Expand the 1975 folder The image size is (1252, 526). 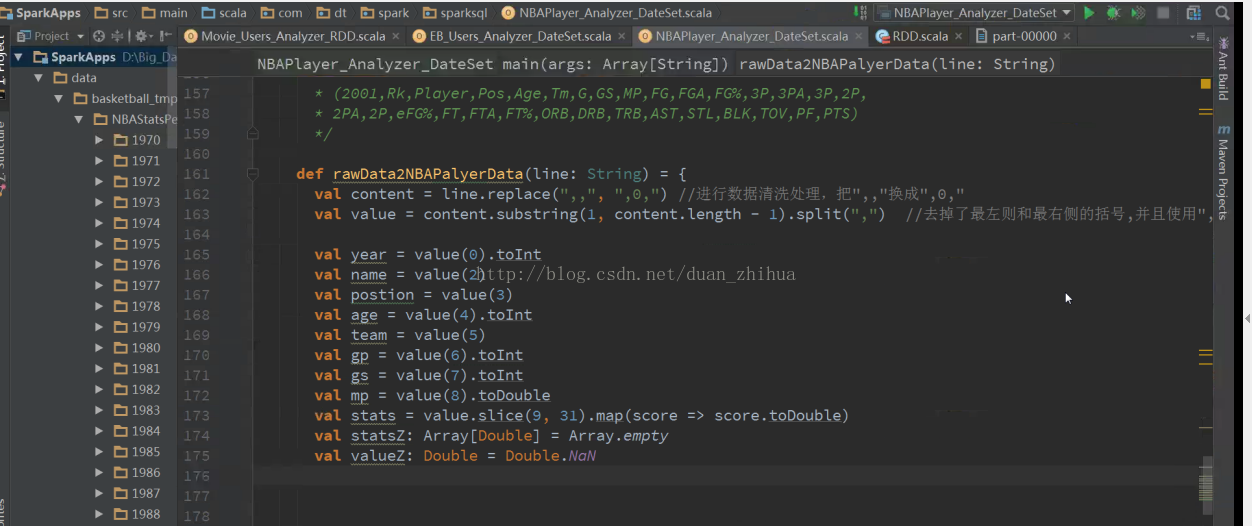[x=99, y=244]
